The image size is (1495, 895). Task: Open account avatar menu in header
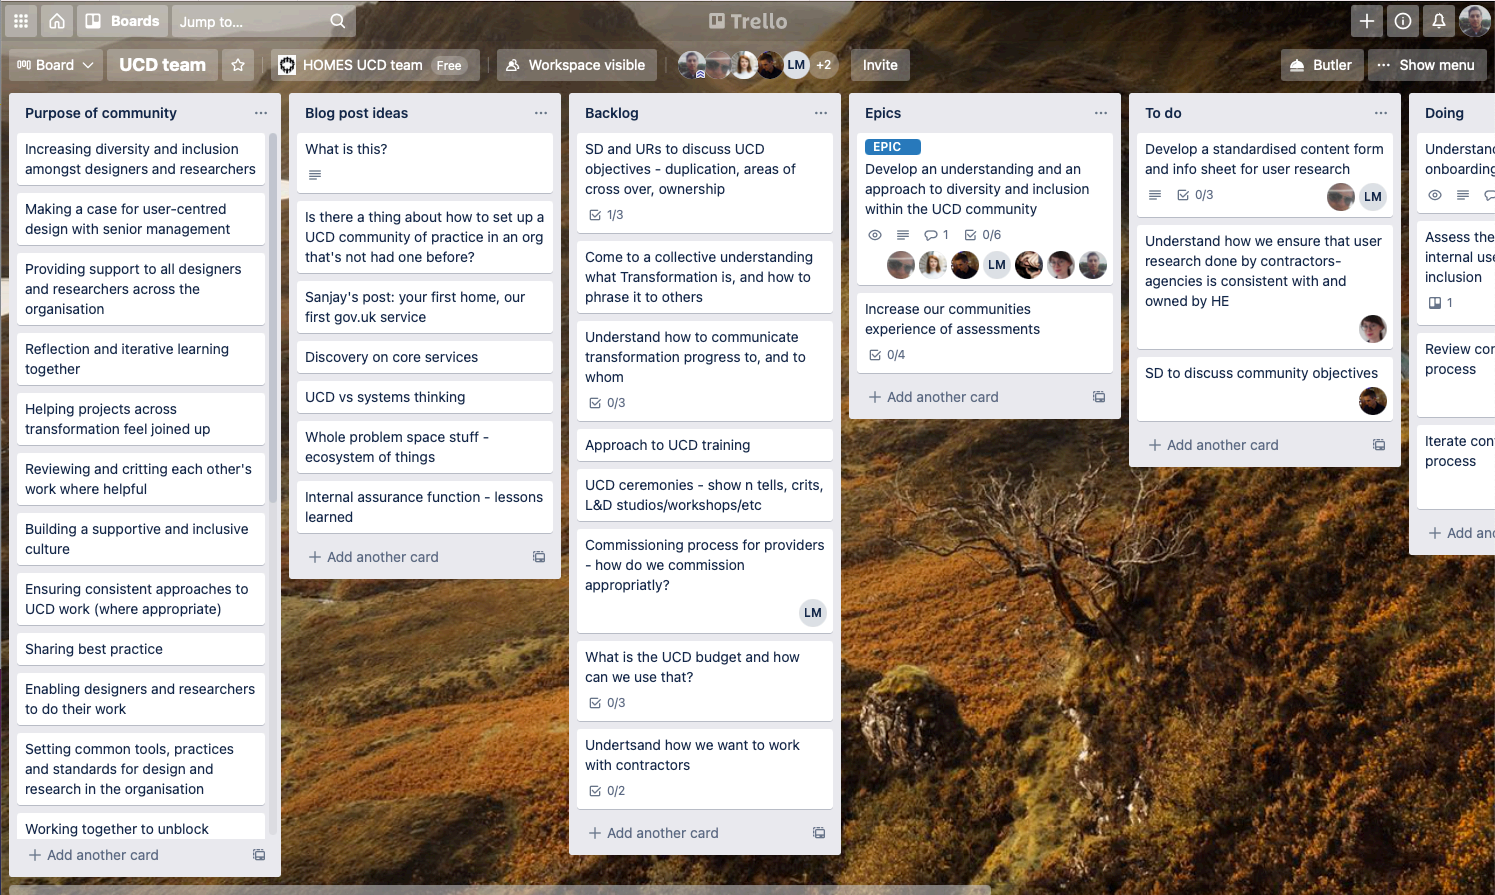click(x=1475, y=21)
